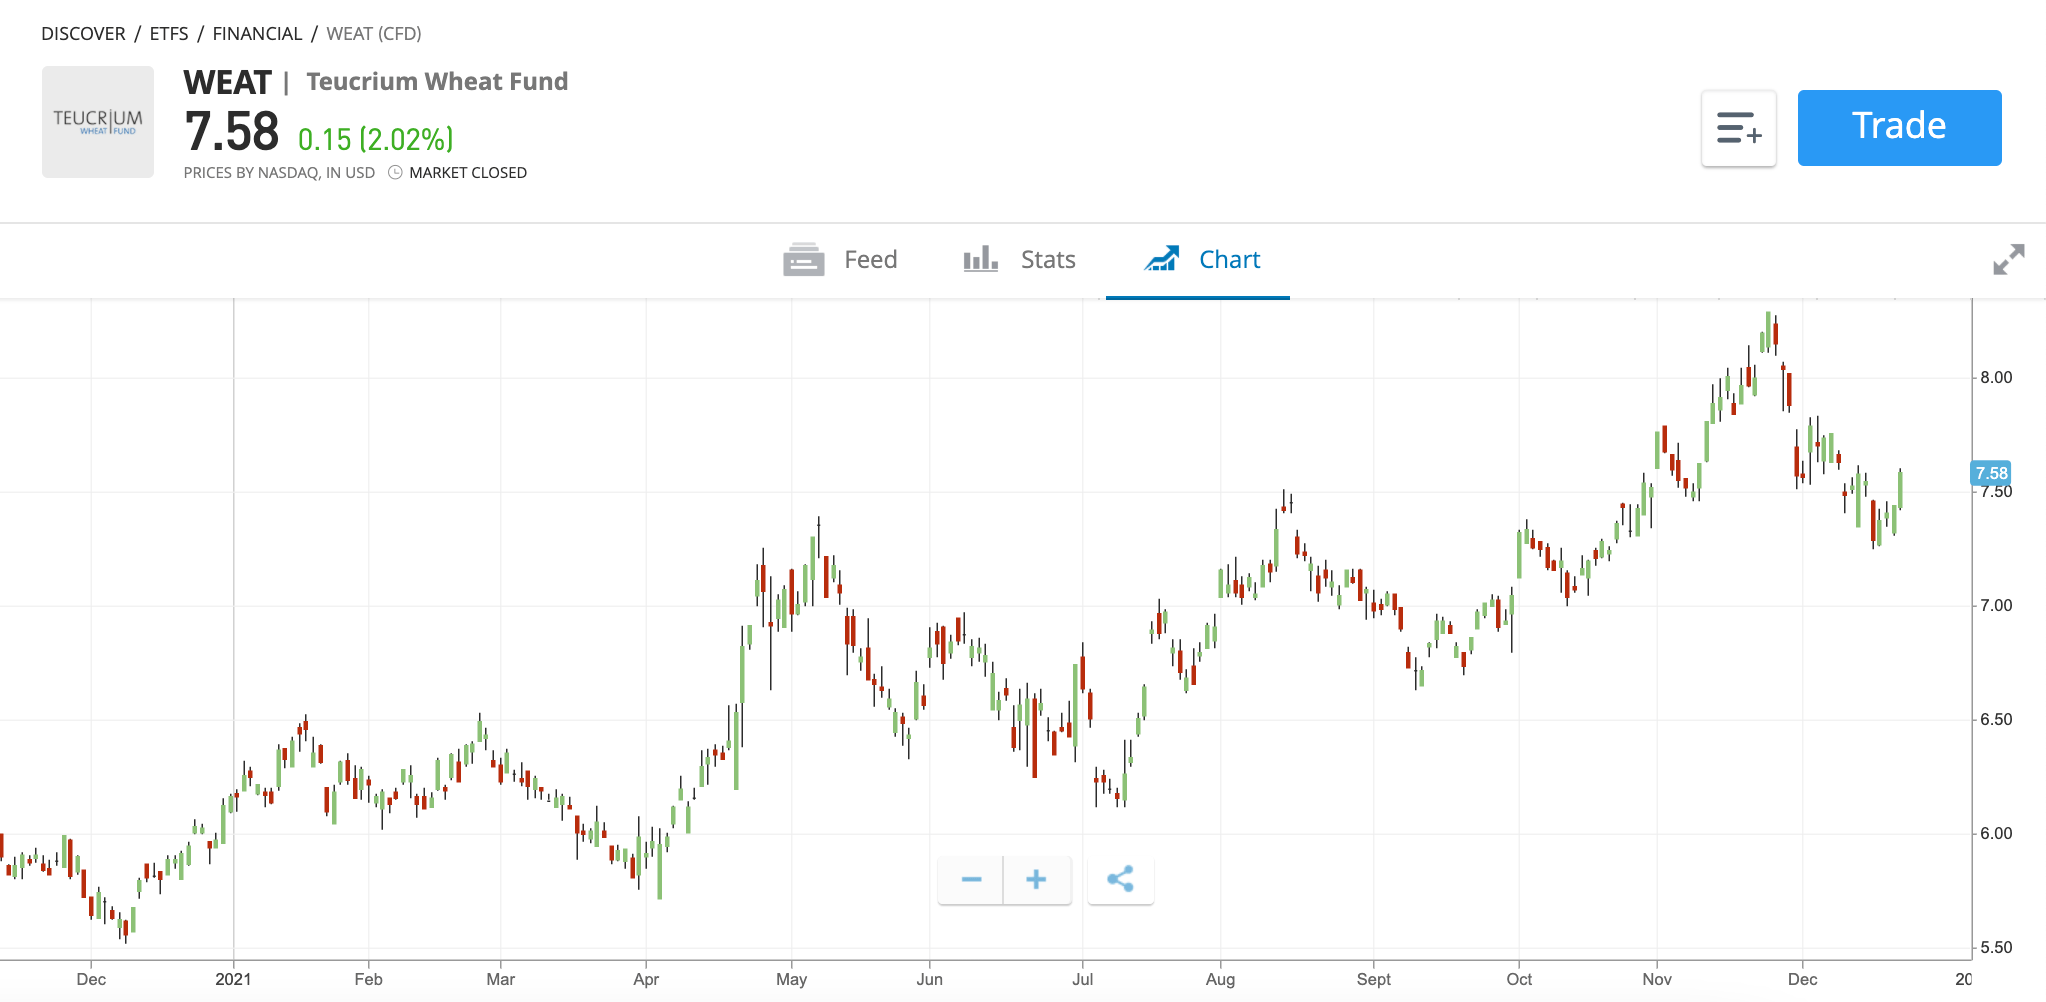2046x1002 pixels.
Task: Click 'PRICES BY NASDAQ, IN USD' text
Action: [x=279, y=172]
